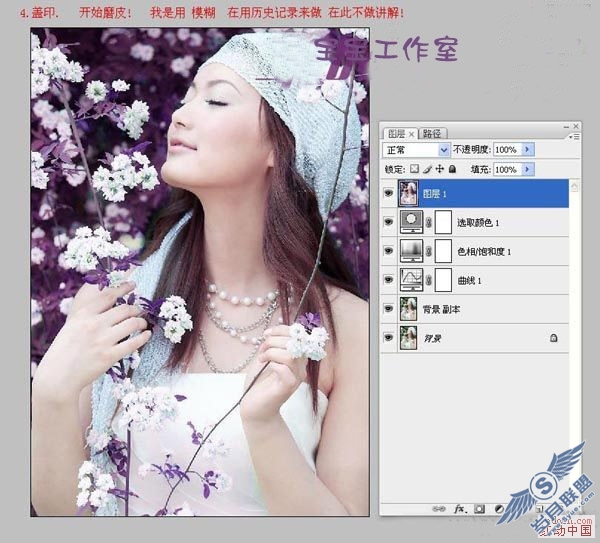Image resolution: width=600 pixels, height=543 pixels.
Task: Close the 图层 tab with its x
Action: 411,134
